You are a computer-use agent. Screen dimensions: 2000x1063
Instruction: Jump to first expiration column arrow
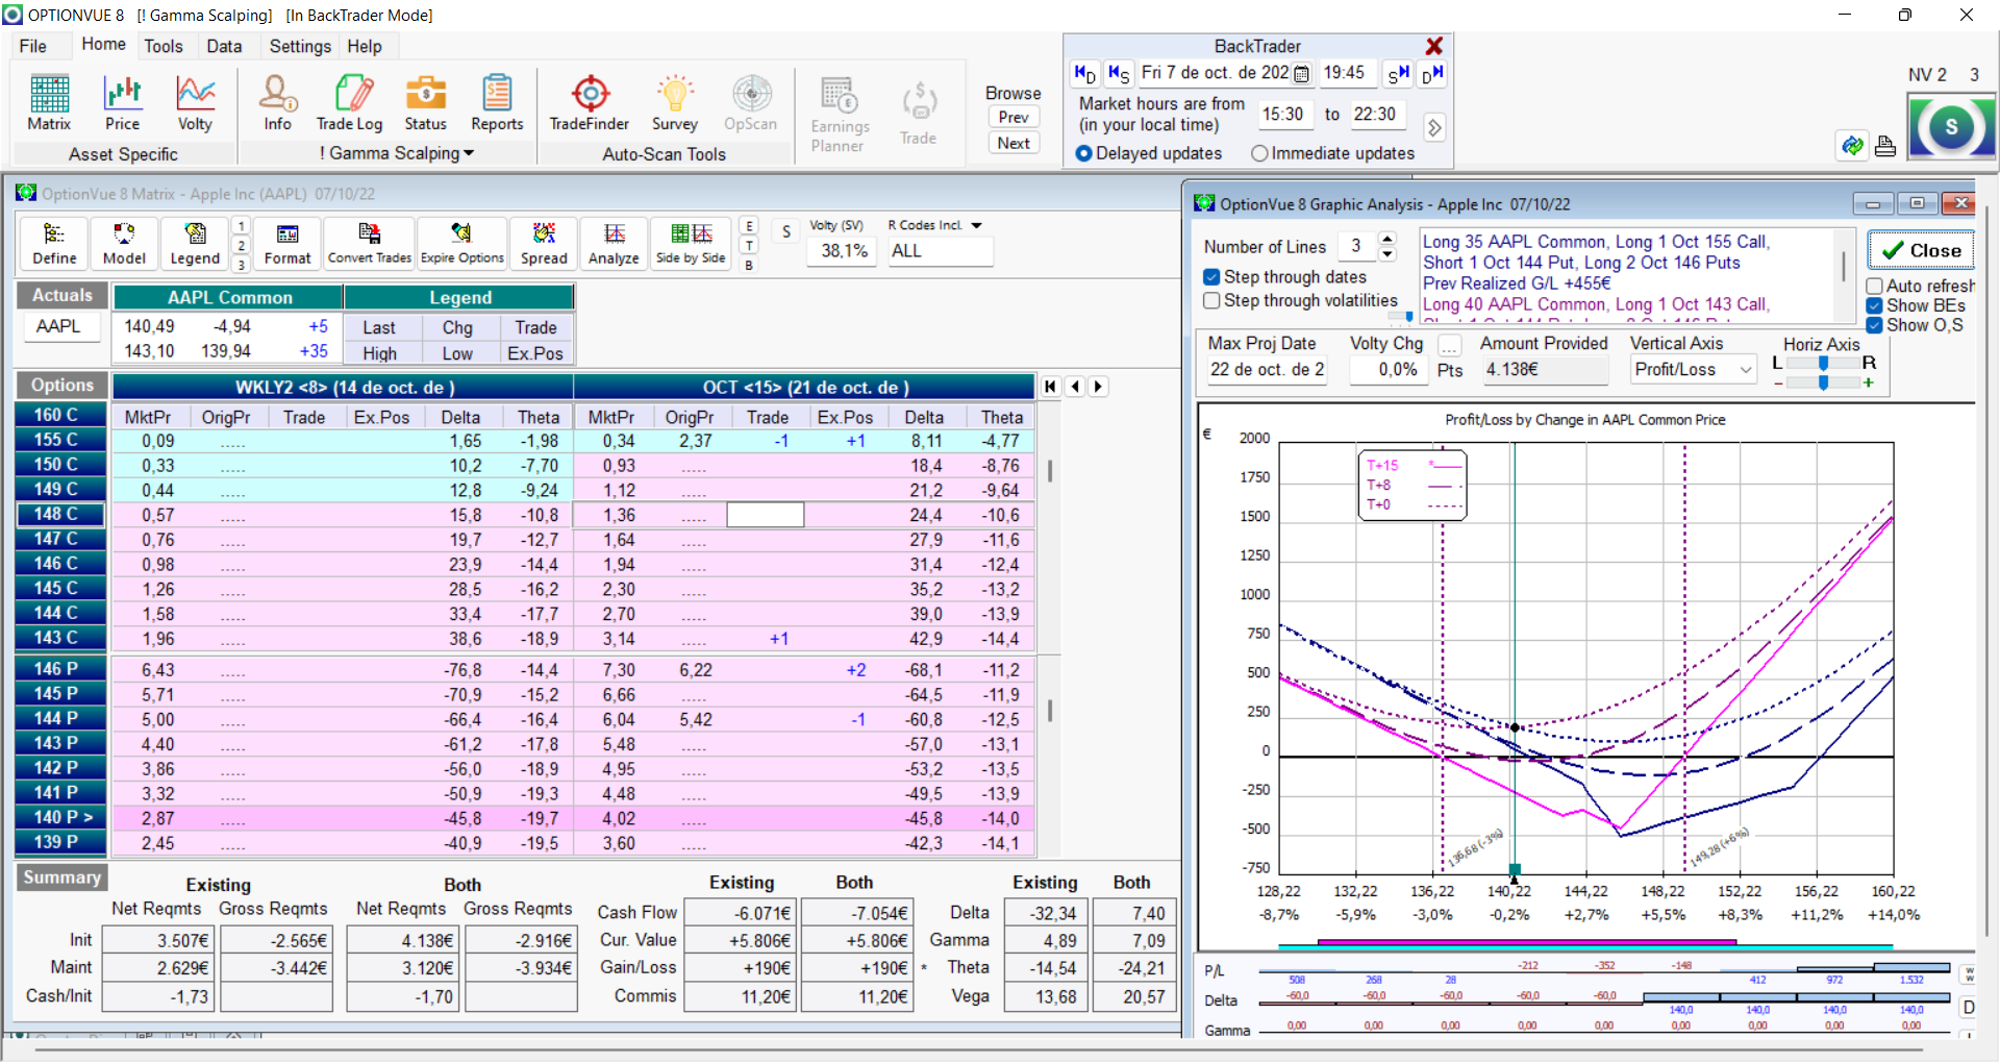click(1050, 387)
